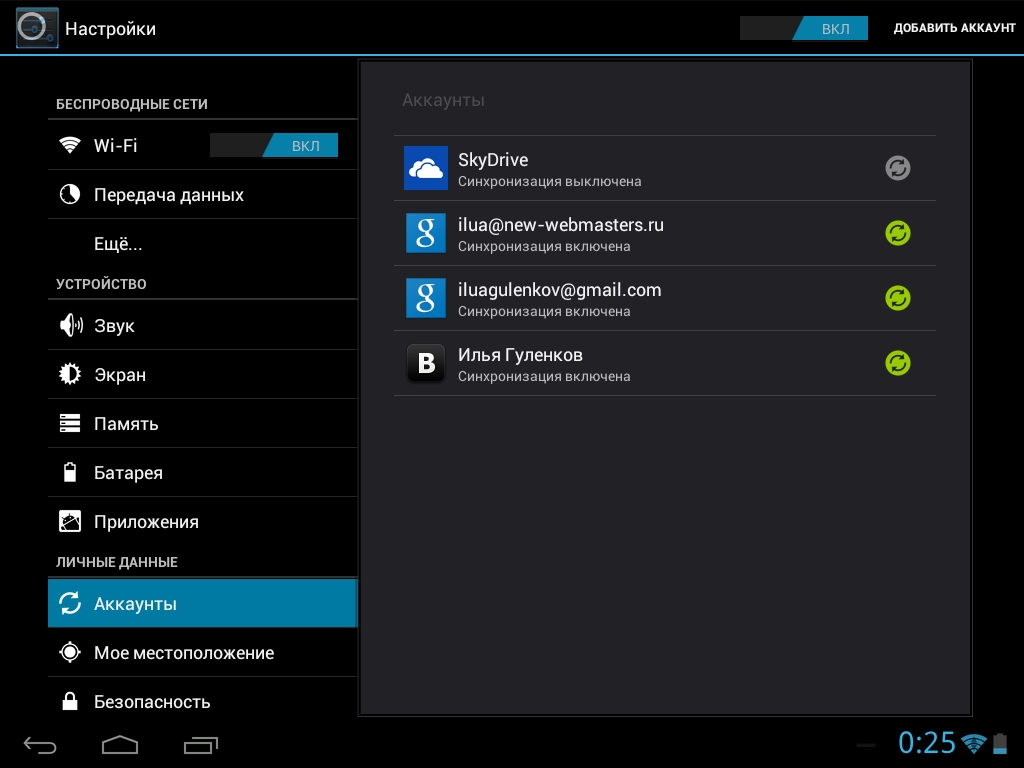The image size is (1024, 768).
Task: Tap the clock in the status bar
Action: click(926, 743)
